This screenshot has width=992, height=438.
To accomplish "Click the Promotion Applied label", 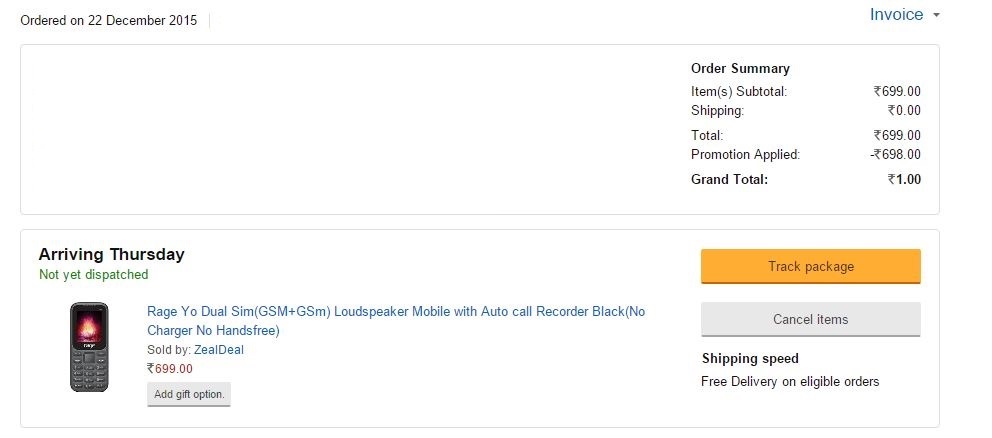I will tap(745, 154).
